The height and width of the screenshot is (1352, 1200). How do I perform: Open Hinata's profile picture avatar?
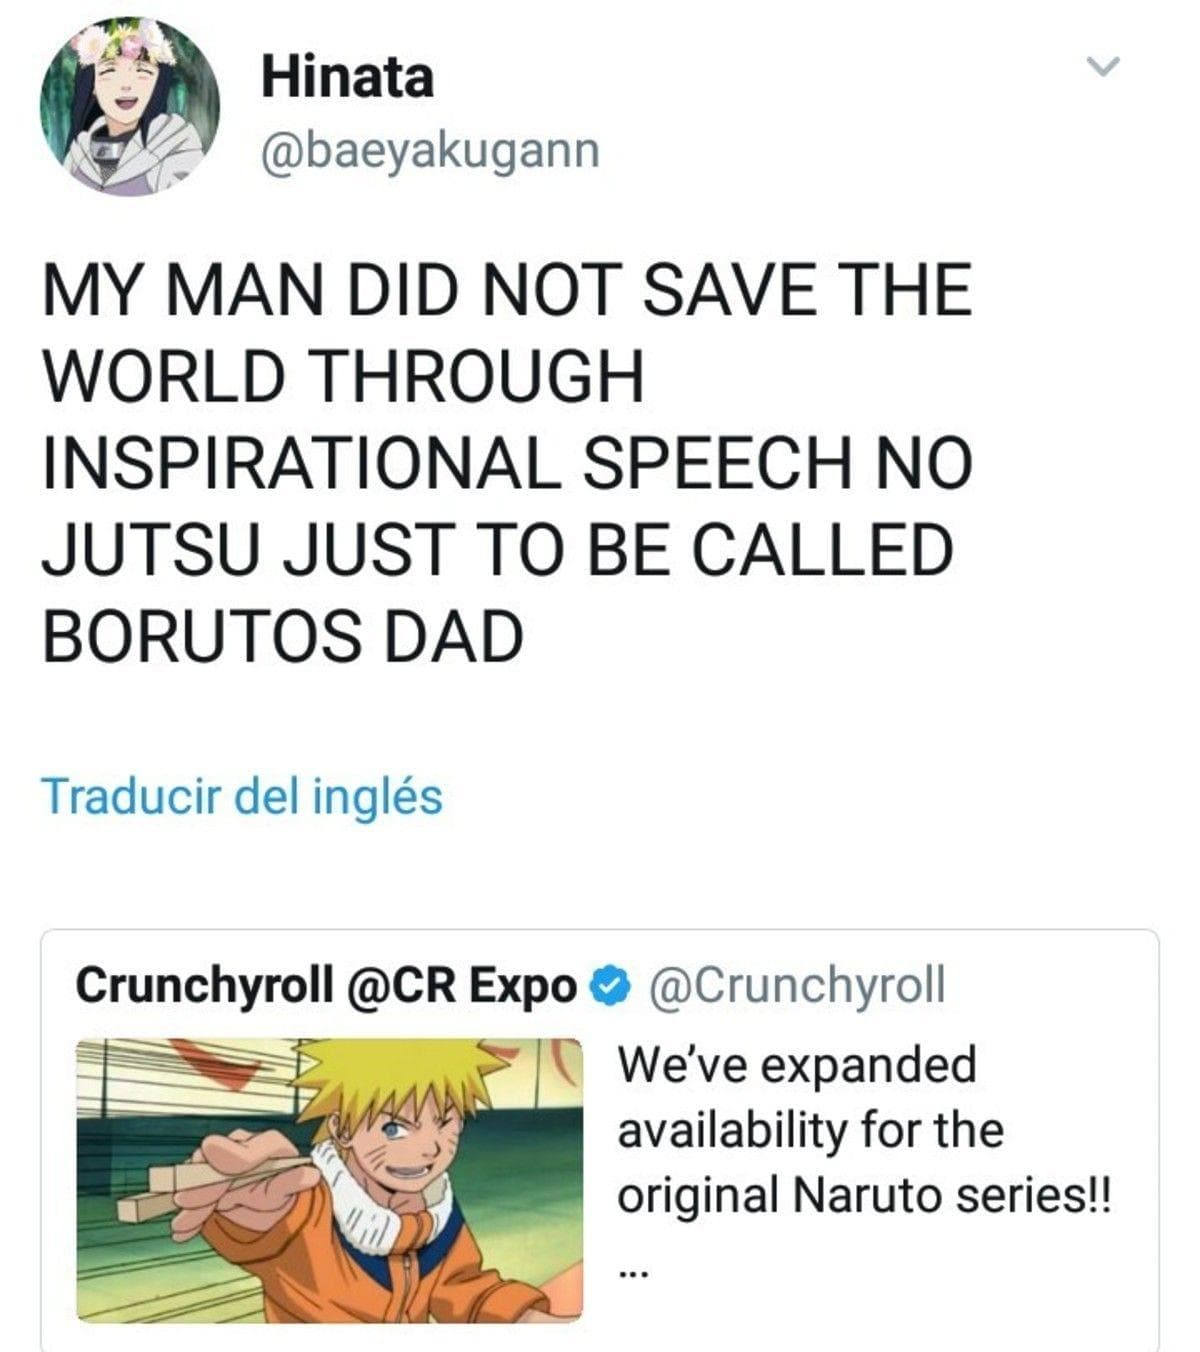pos(130,105)
